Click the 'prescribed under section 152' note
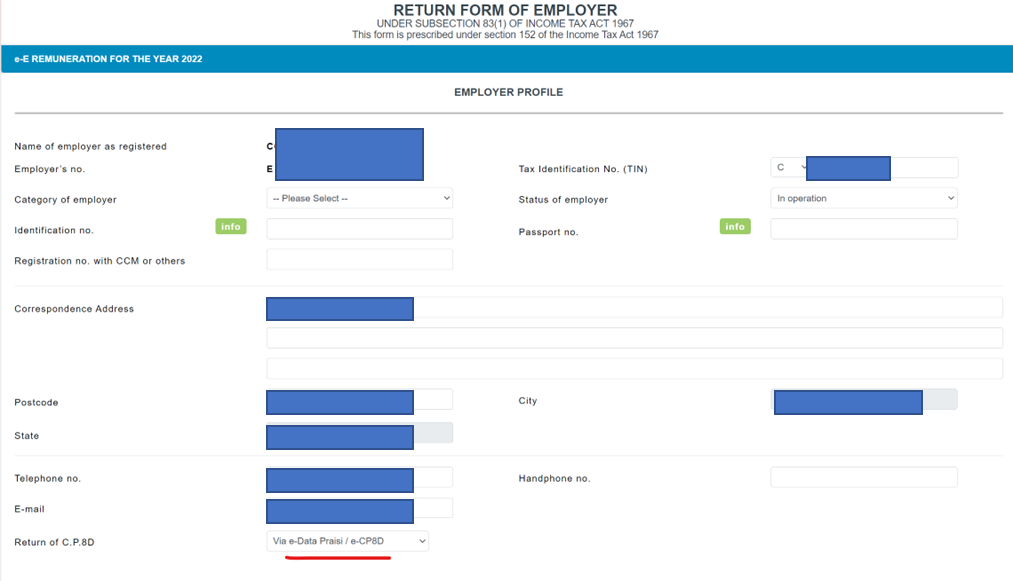Image resolution: width=1013 pixels, height=581 pixels. click(x=505, y=35)
